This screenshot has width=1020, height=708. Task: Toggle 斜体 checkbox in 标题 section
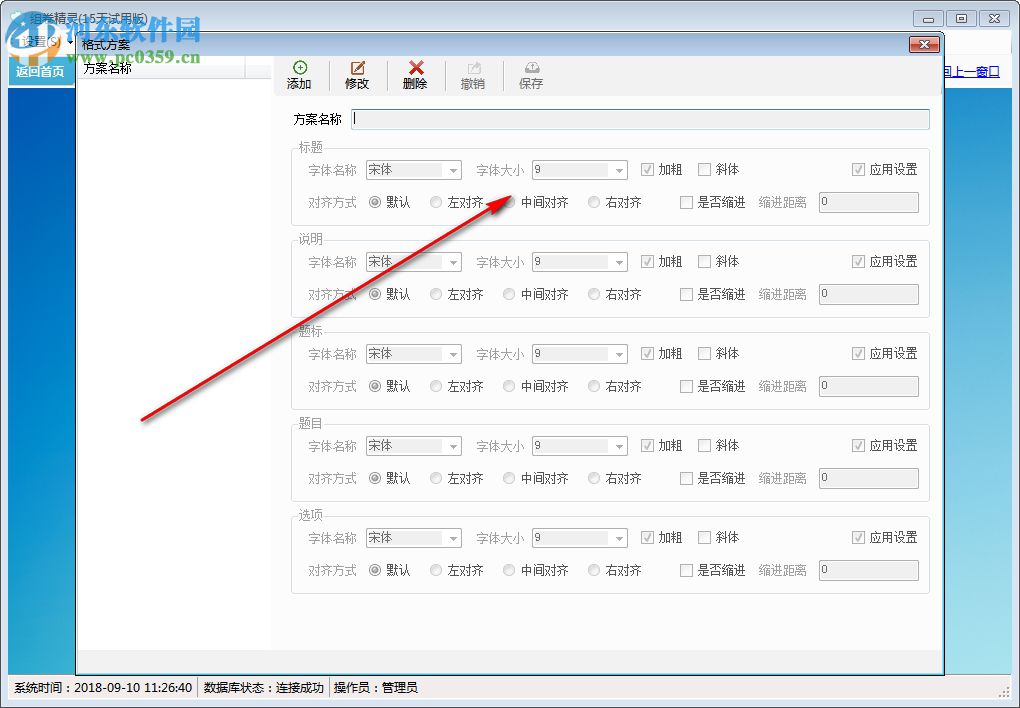tap(704, 170)
